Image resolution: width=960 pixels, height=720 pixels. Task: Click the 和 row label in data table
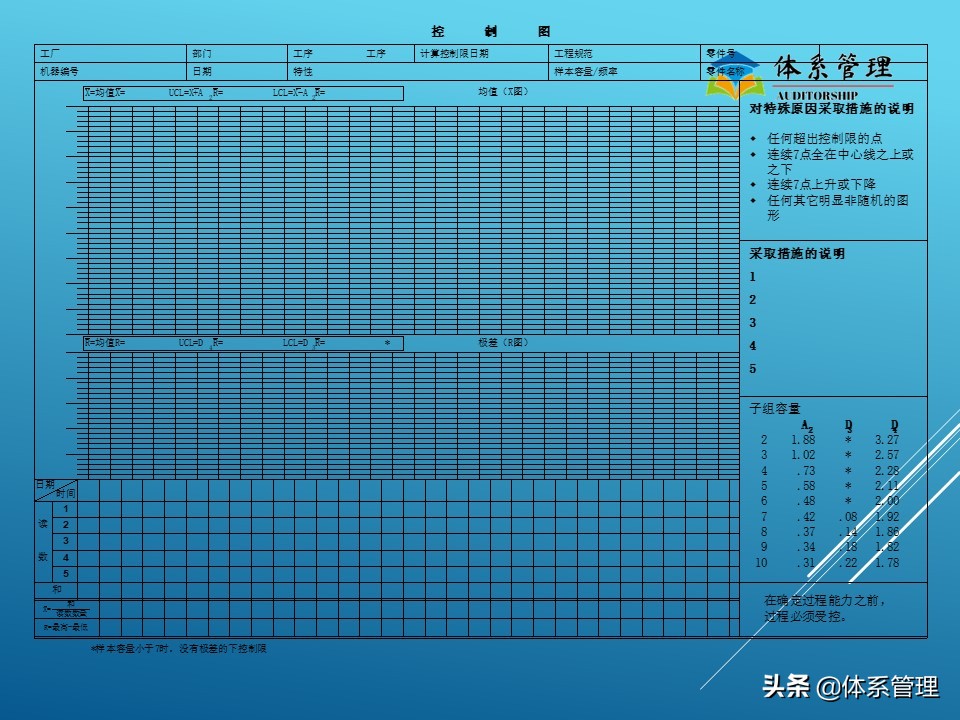click(x=57, y=589)
